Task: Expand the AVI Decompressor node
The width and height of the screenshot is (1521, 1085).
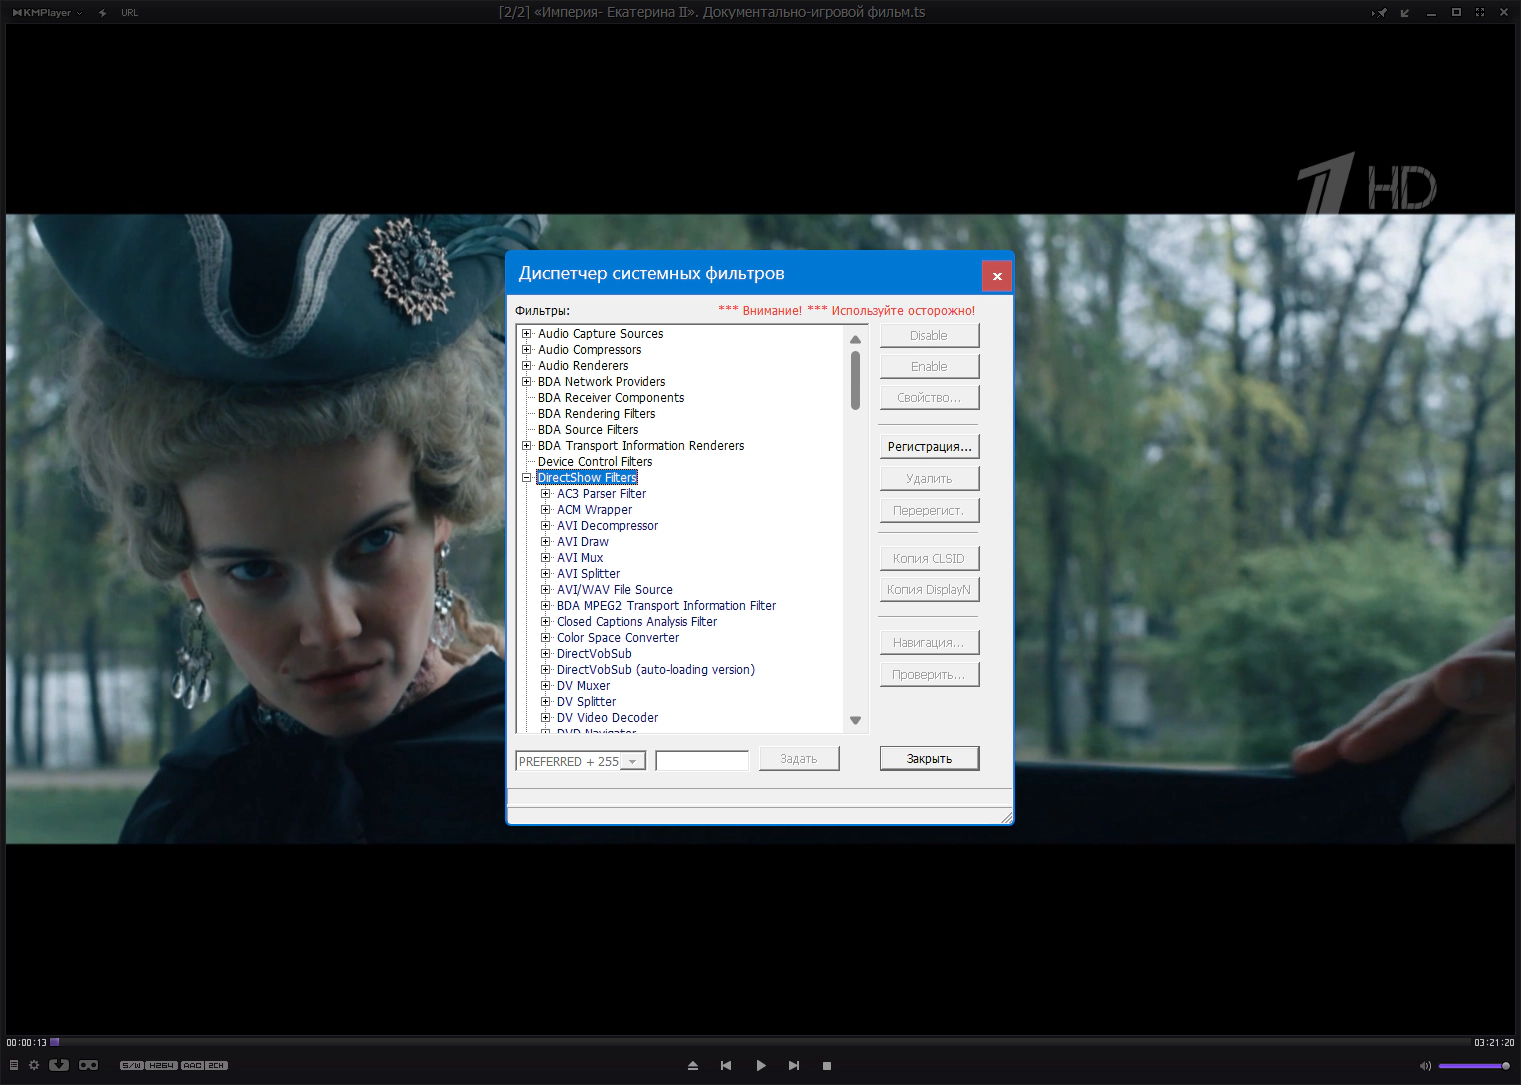Action: point(546,526)
